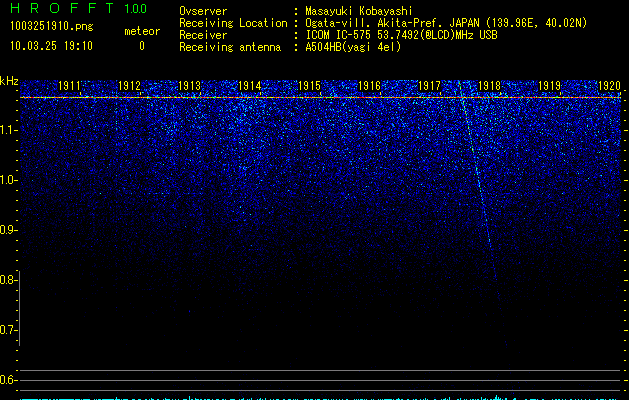
Task: Click the Receiver label
Action: 203,35
